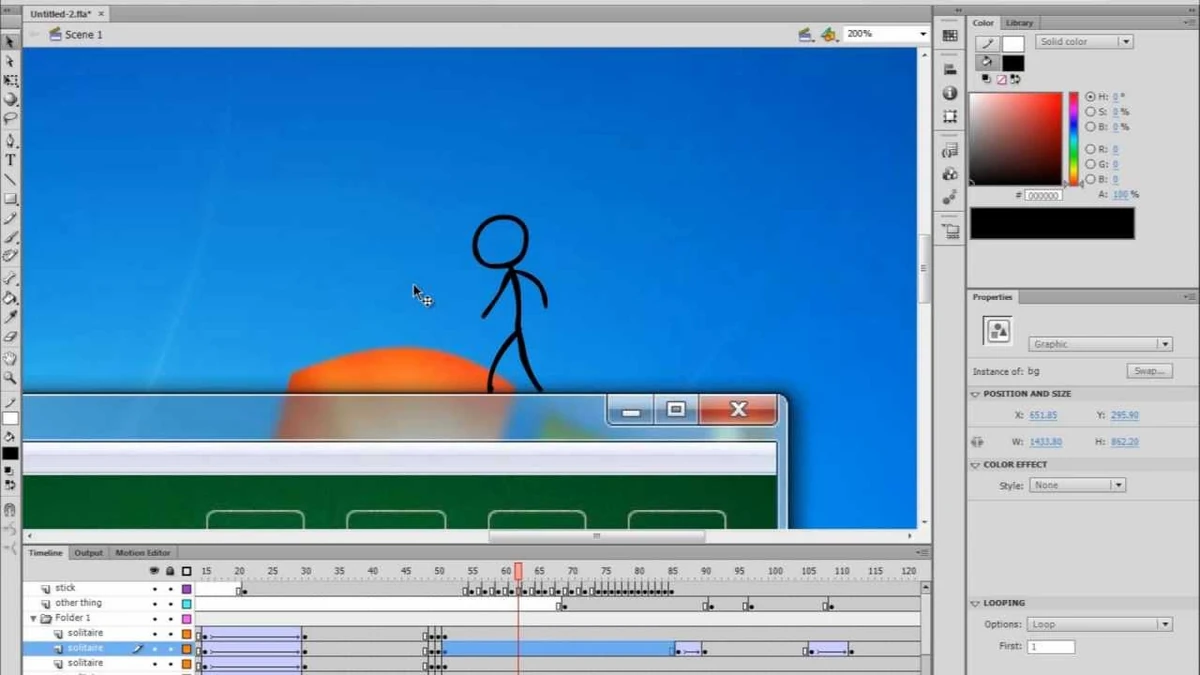This screenshot has height=675, width=1200.
Task: Collapse Folder 1 in the timeline
Action: 34,618
